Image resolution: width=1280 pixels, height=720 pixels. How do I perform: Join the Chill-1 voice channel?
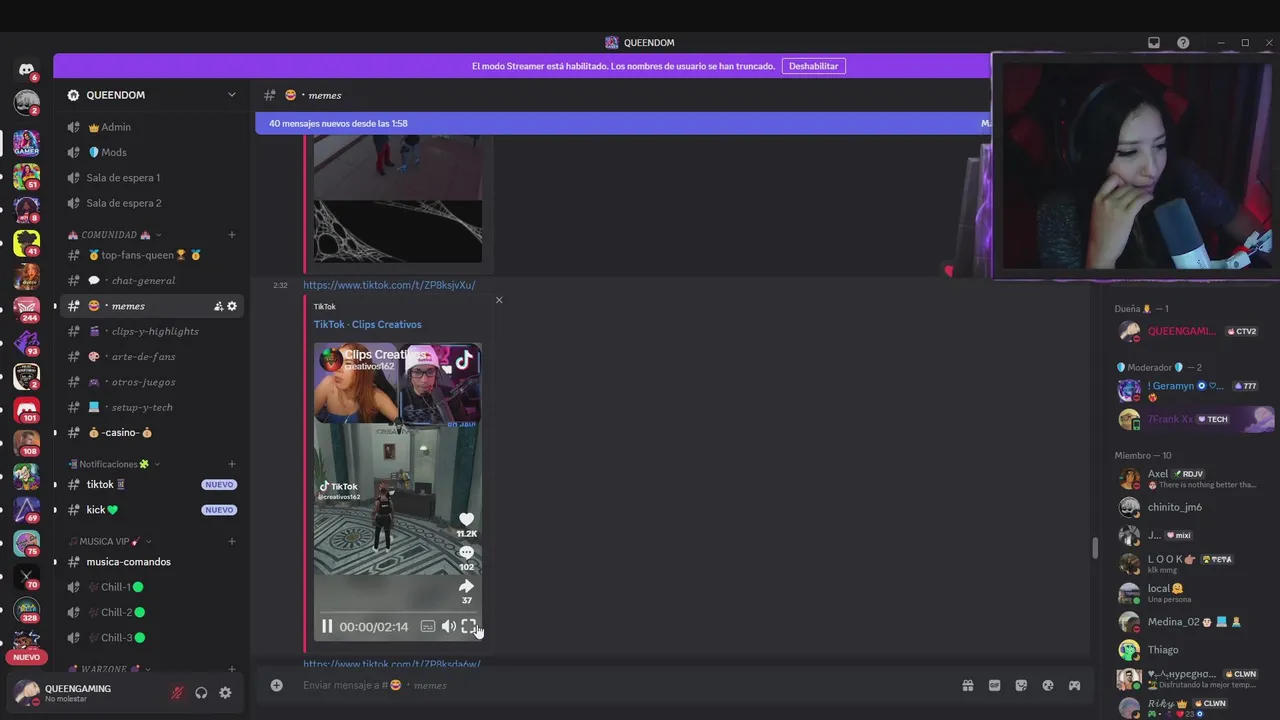click(x=152, y=587)
